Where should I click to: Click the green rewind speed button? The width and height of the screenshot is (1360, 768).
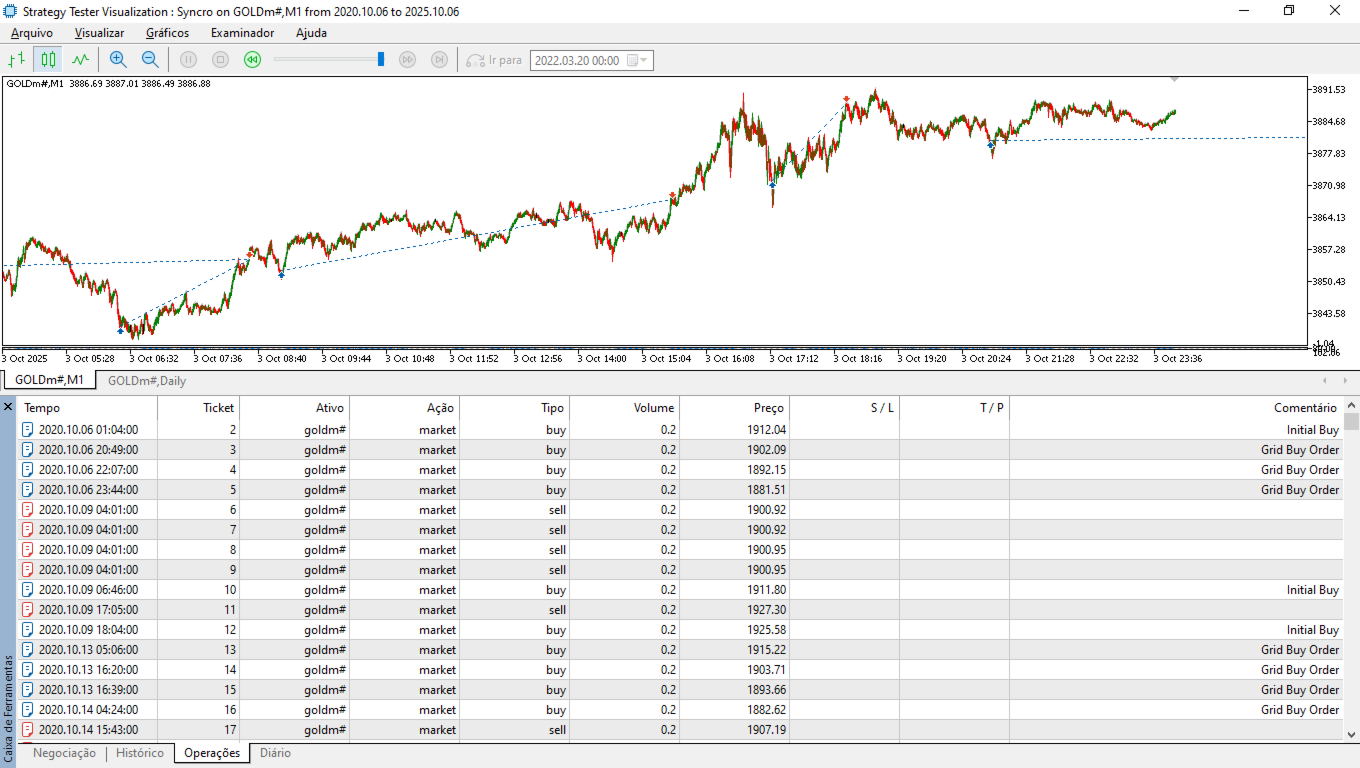coord(253,60)
